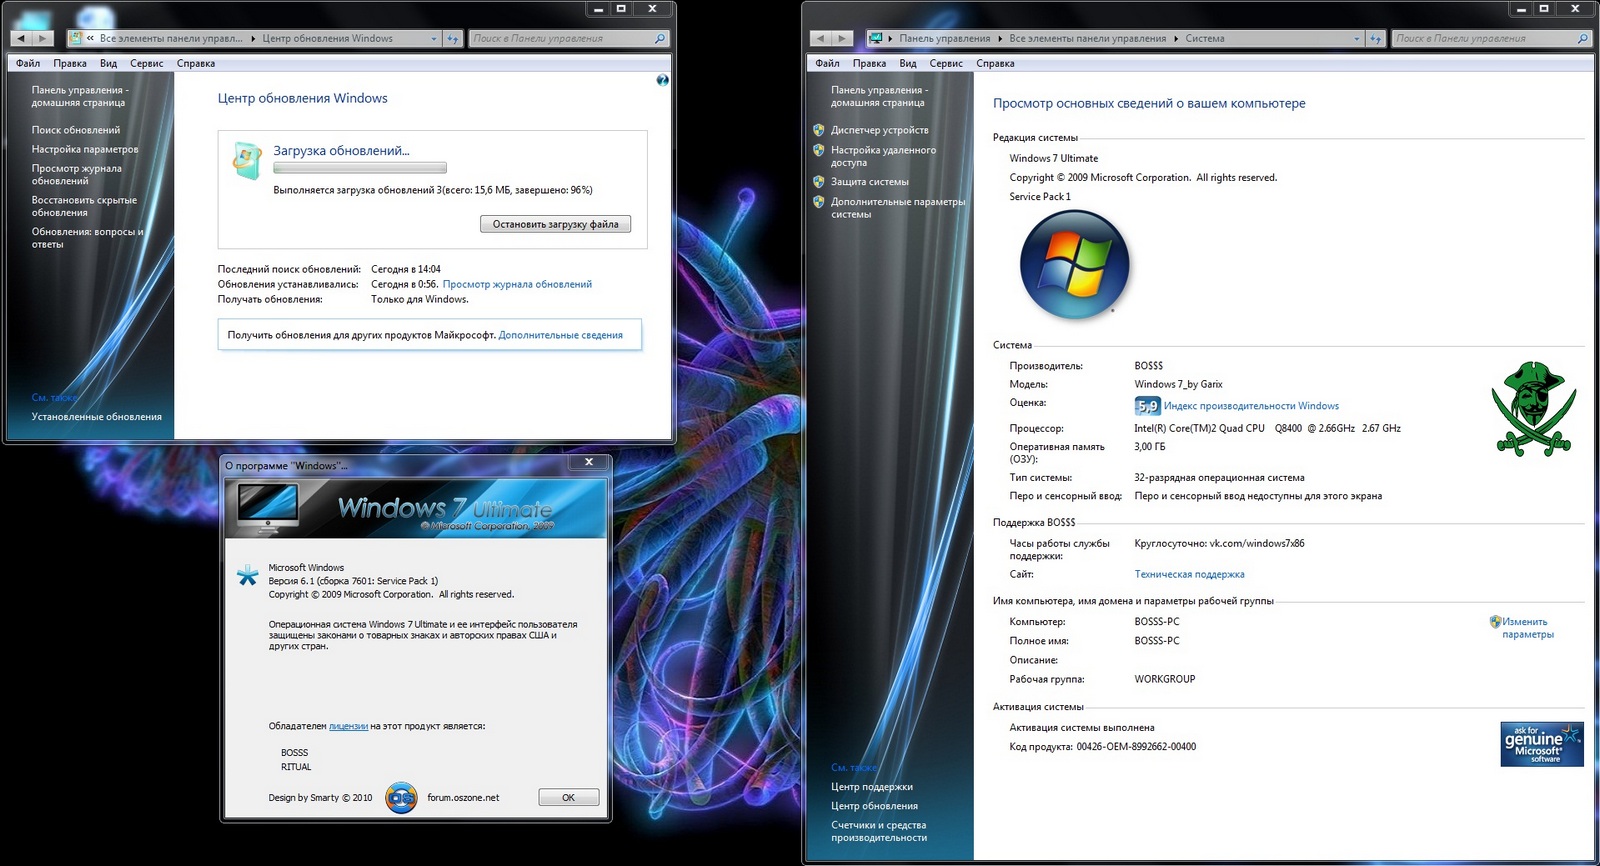Click back arrow in Windows Update window
Screen dimensions: 1600x866
tap(22, 38)
